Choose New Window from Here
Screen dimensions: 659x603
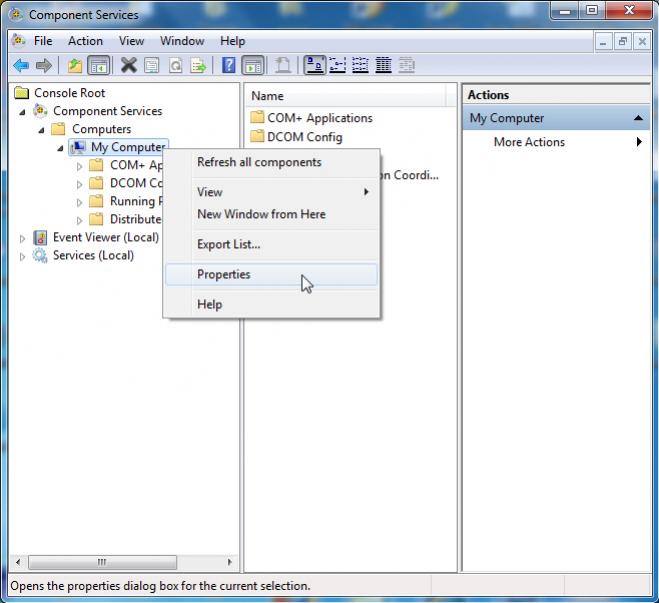pyautogui.click(x=272, y=214)
